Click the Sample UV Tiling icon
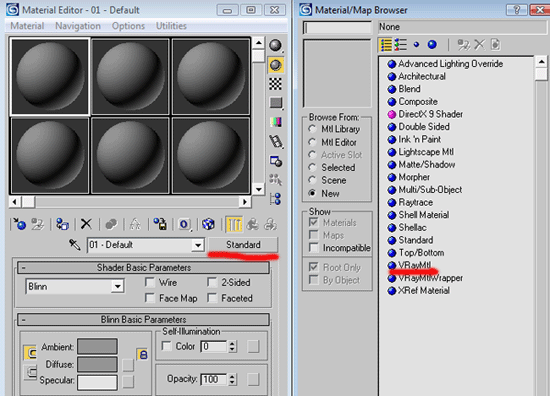 point(276,103)
